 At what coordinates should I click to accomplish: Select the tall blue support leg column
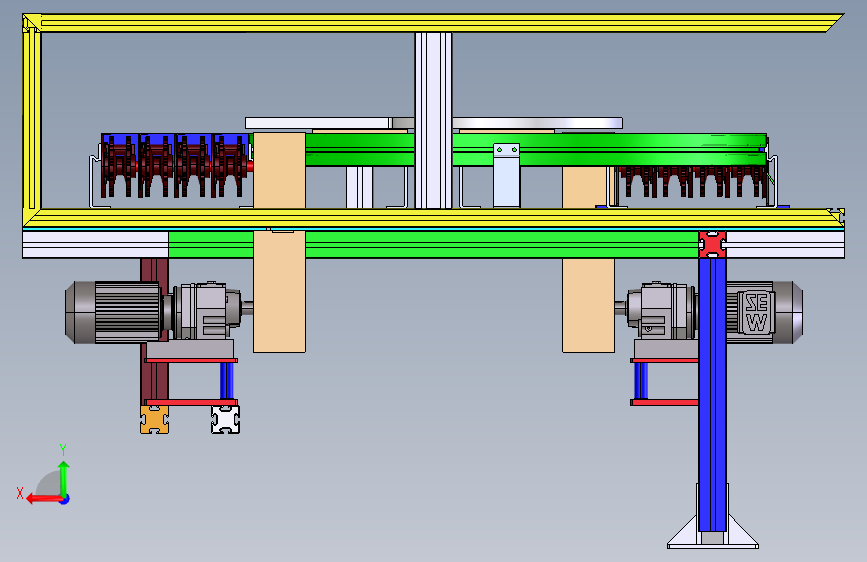point(713,394)
